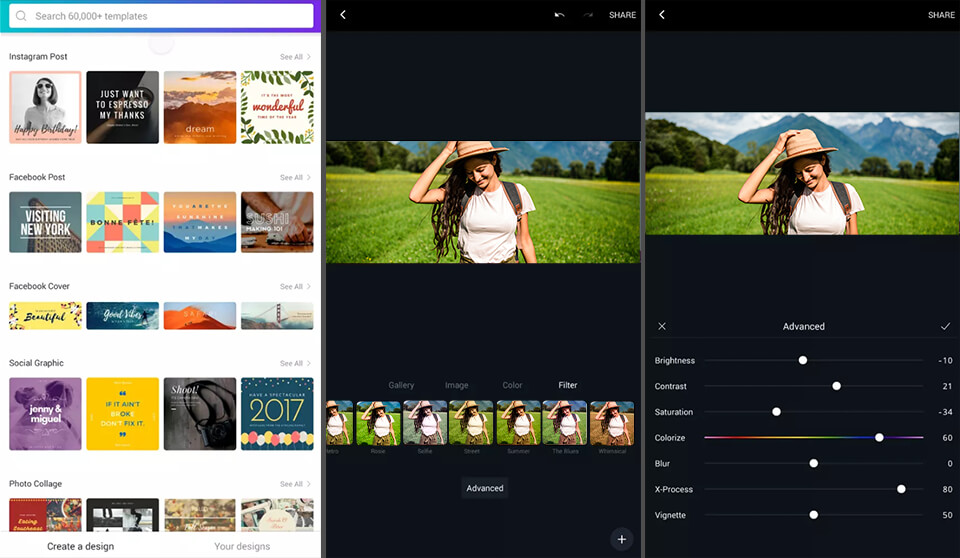Open the Bonne Fête geometric template
Screen dimensions: 960x558
[x=122, y=222]
